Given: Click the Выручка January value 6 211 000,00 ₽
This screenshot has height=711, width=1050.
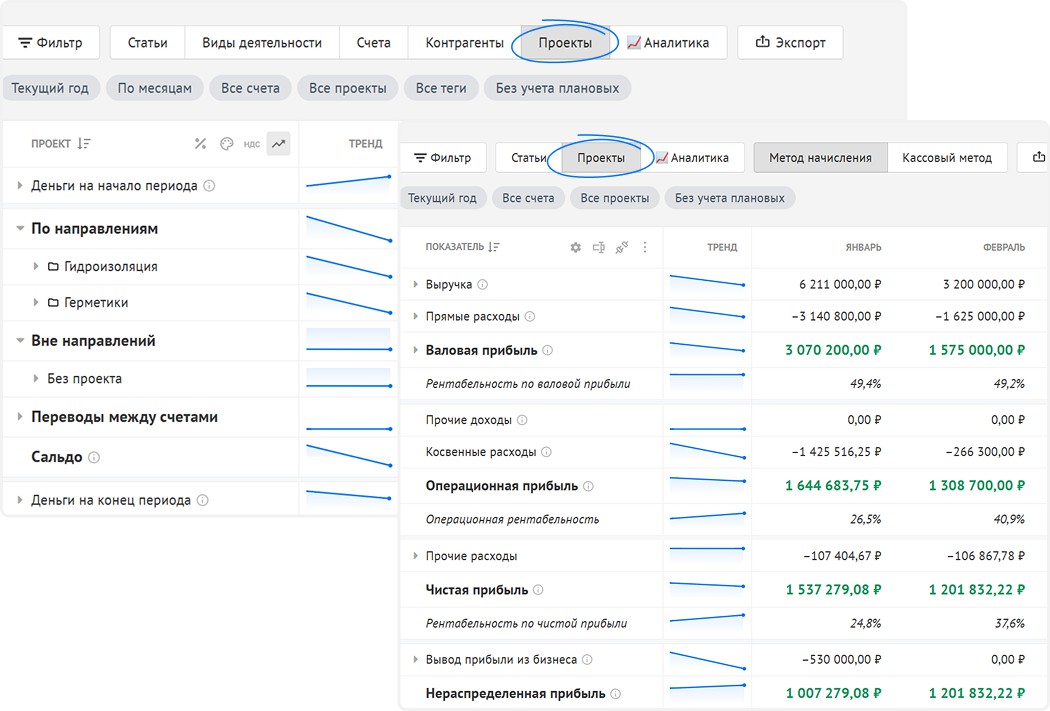Looking at the screenshot, I should click(x=840, y=285).
